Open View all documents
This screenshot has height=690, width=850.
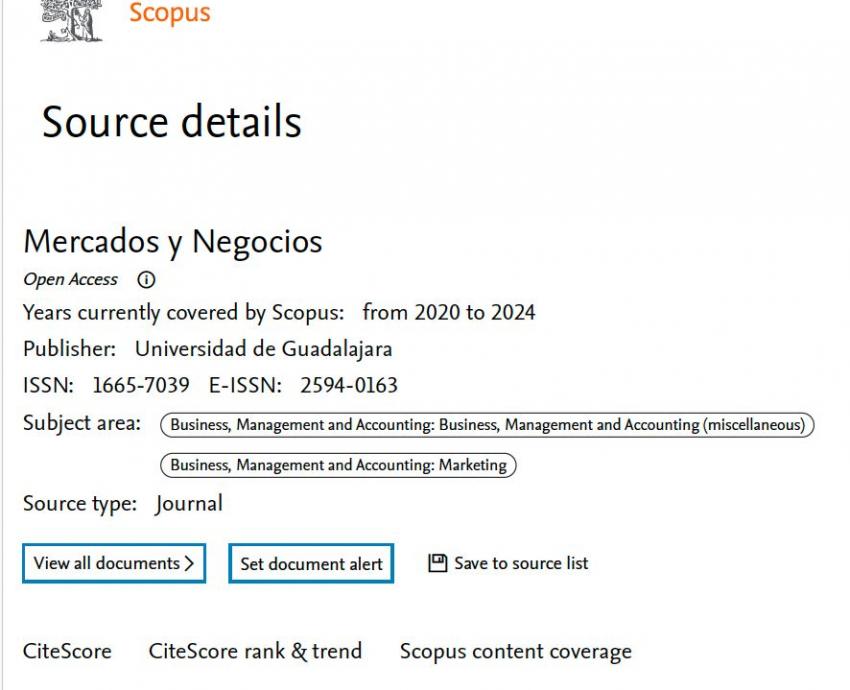click(114, 564)
